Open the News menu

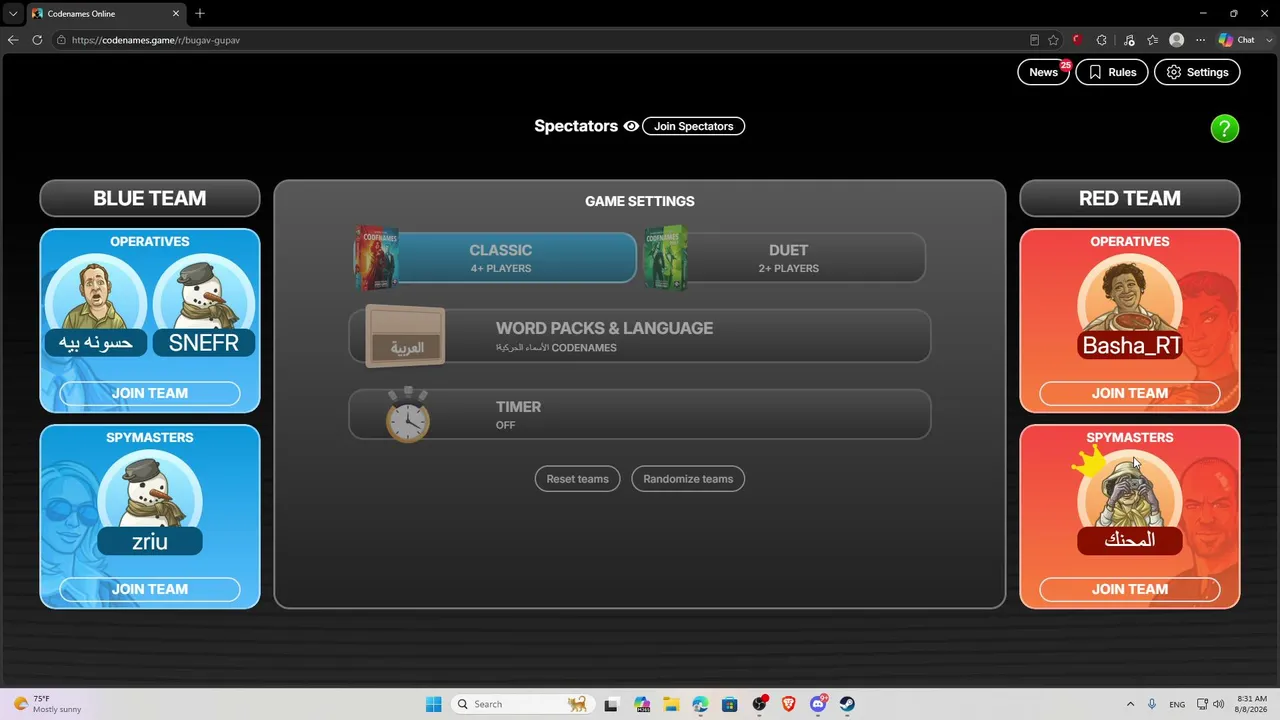tap(1043, 72)
